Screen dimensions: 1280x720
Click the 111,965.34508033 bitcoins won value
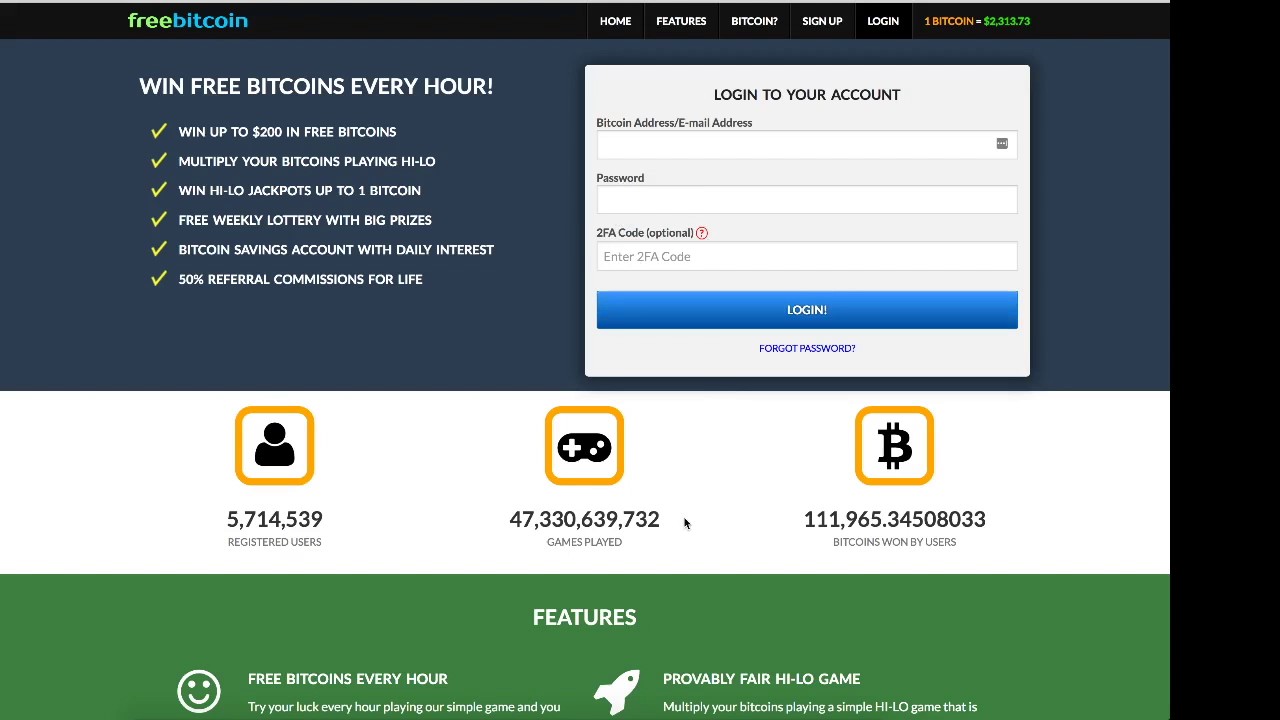click(x=894, y=519)
